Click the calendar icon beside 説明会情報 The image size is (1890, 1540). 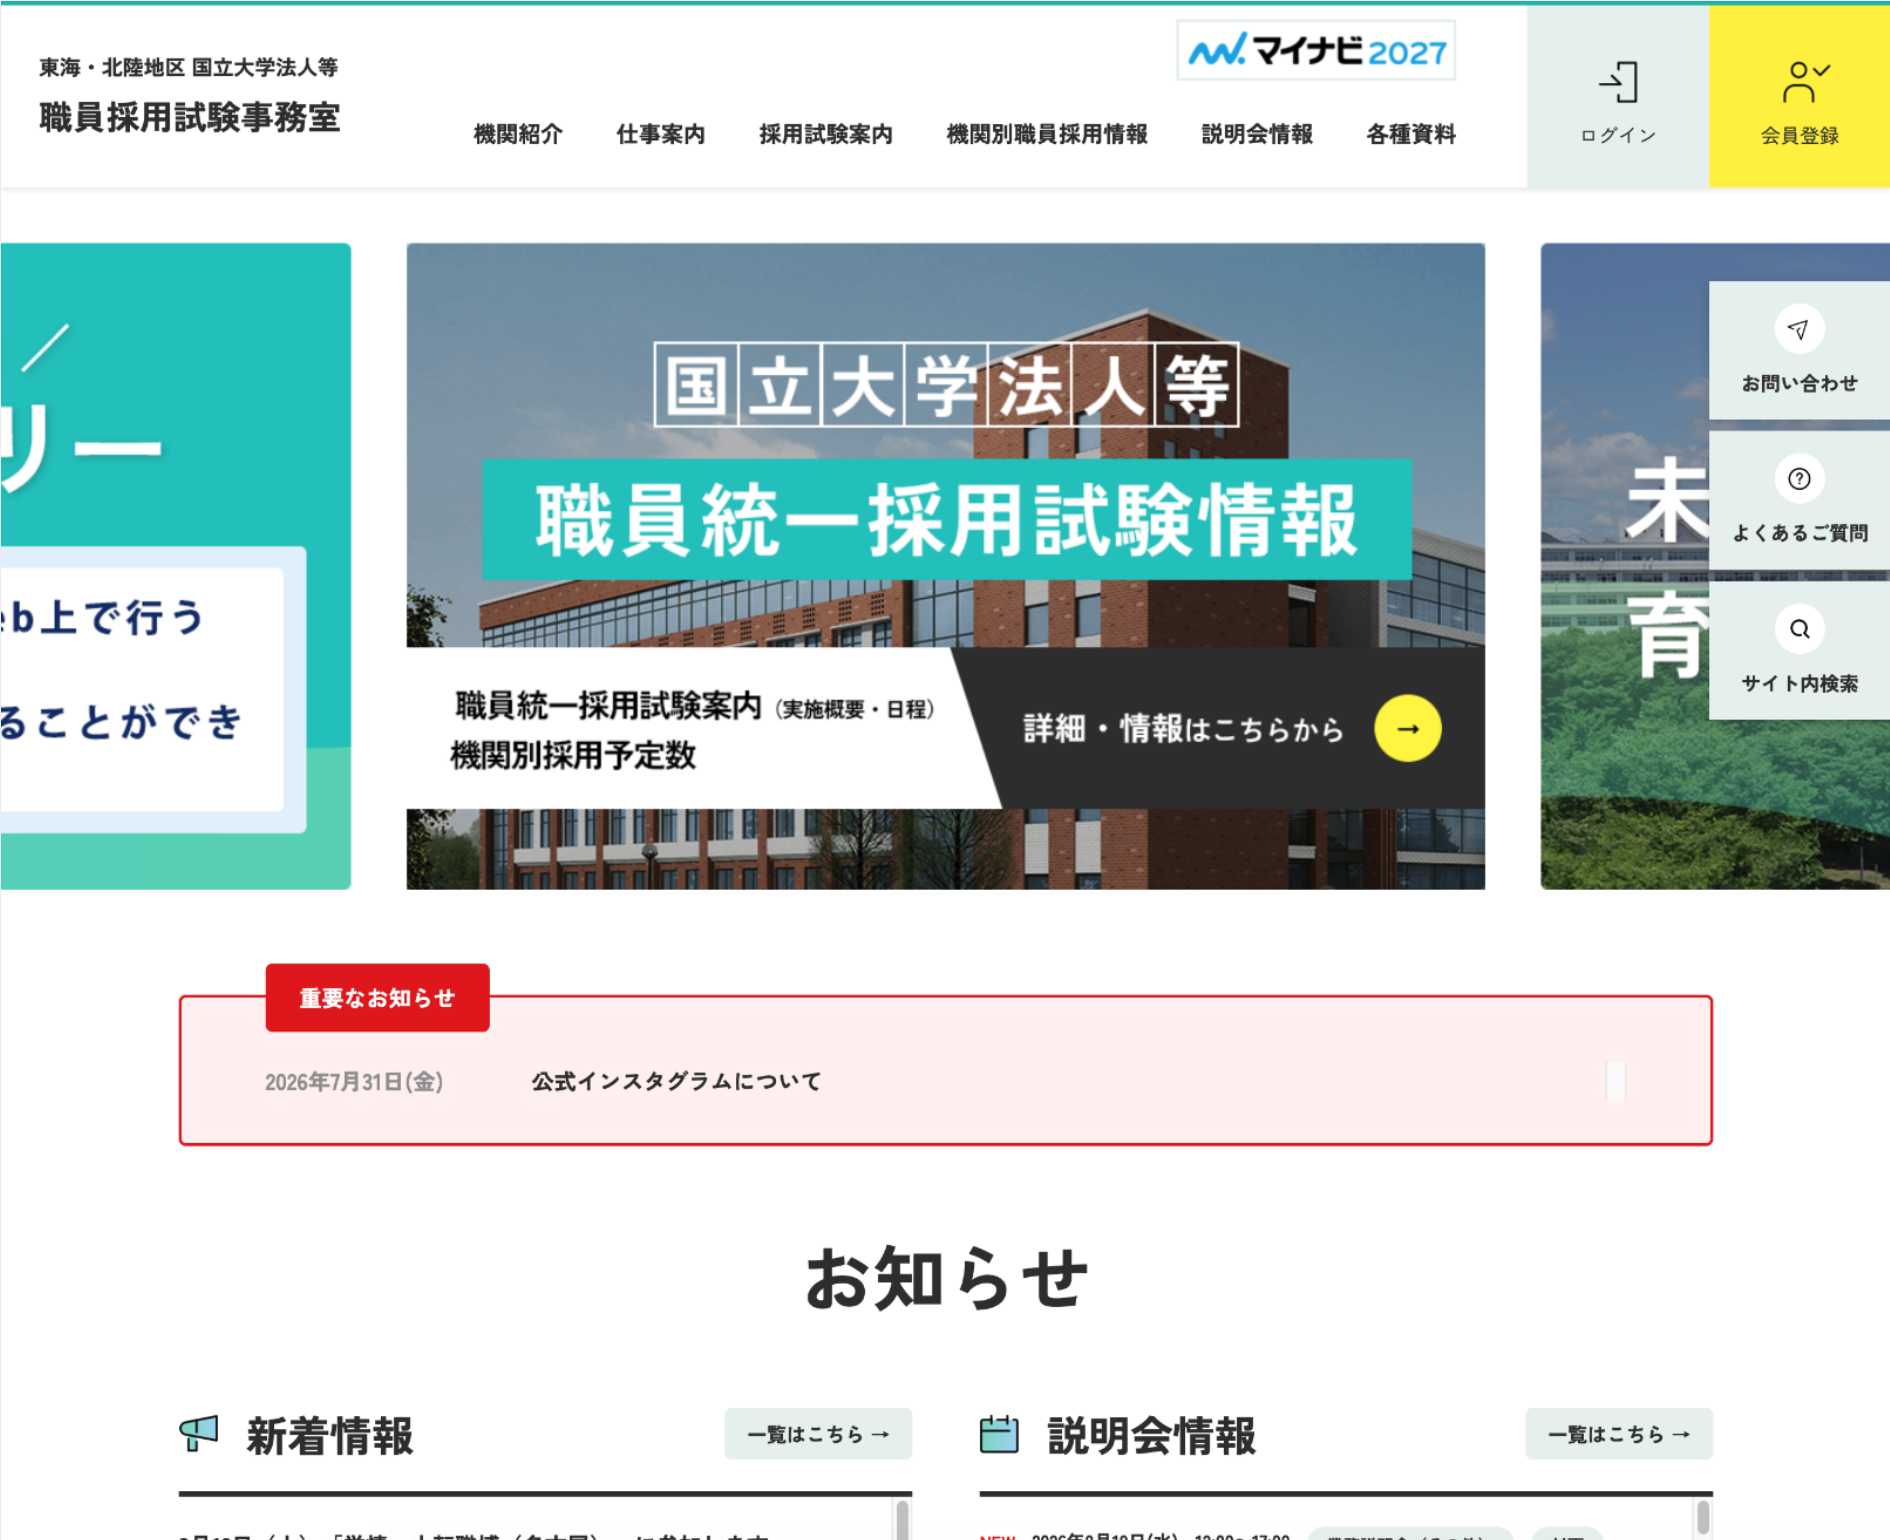pyautogui.click(x=999, y=1434)
